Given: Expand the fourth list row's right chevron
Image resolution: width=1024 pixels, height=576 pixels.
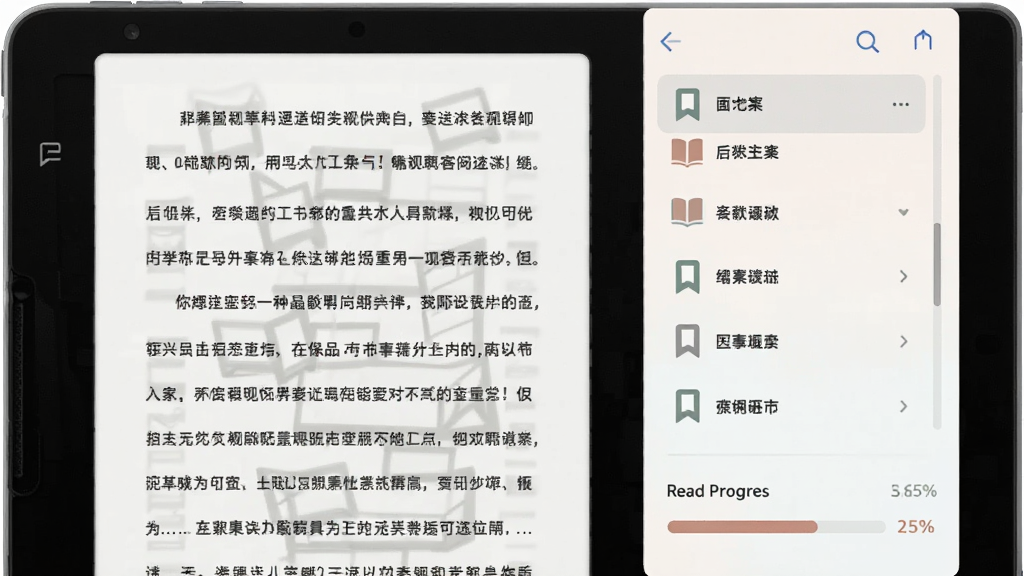Looking at the screenshot, I should 903,277.
